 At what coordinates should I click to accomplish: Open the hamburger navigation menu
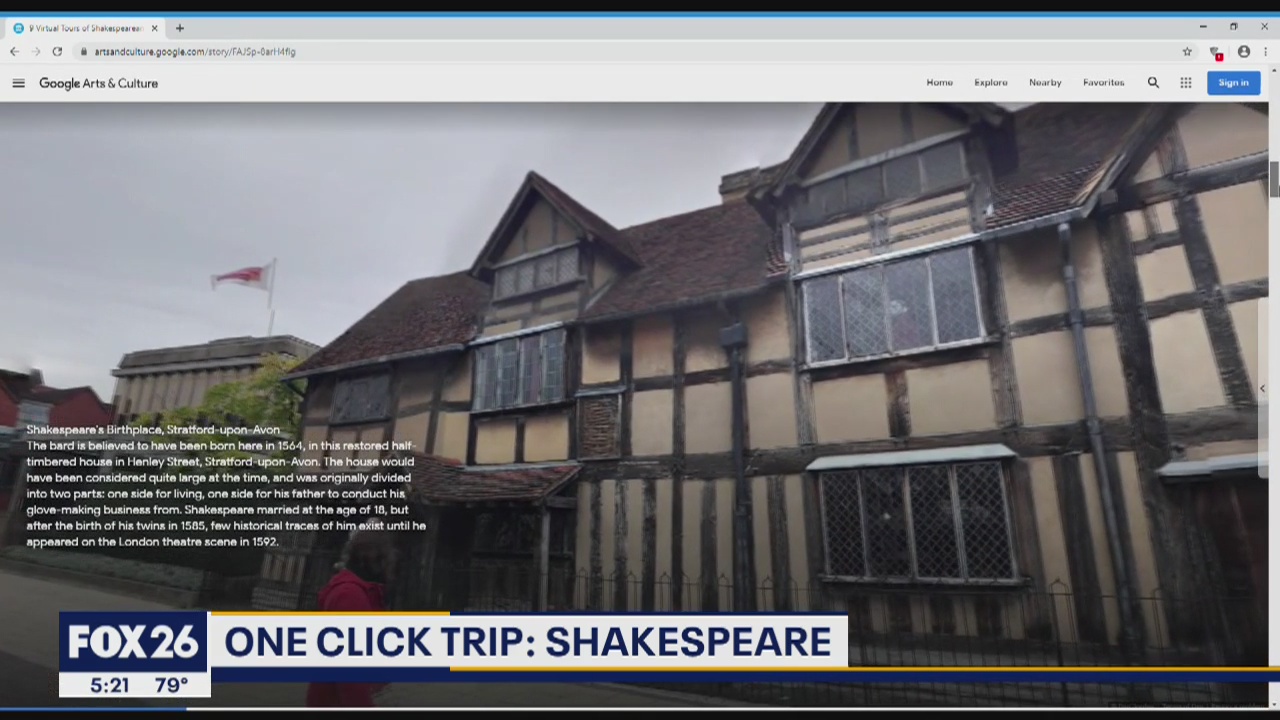[18, 83]
